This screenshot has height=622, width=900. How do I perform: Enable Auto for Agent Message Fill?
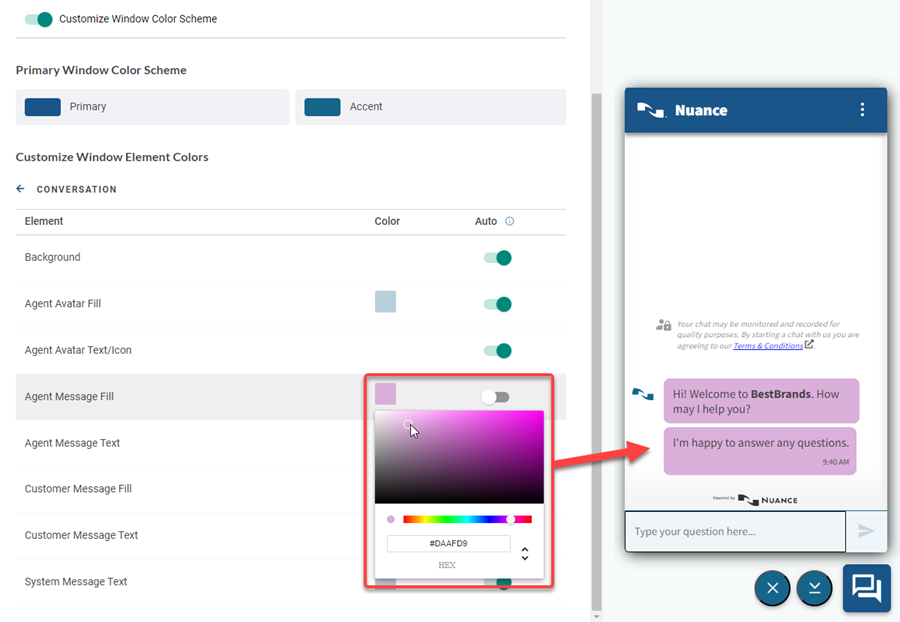pos(495,397)
